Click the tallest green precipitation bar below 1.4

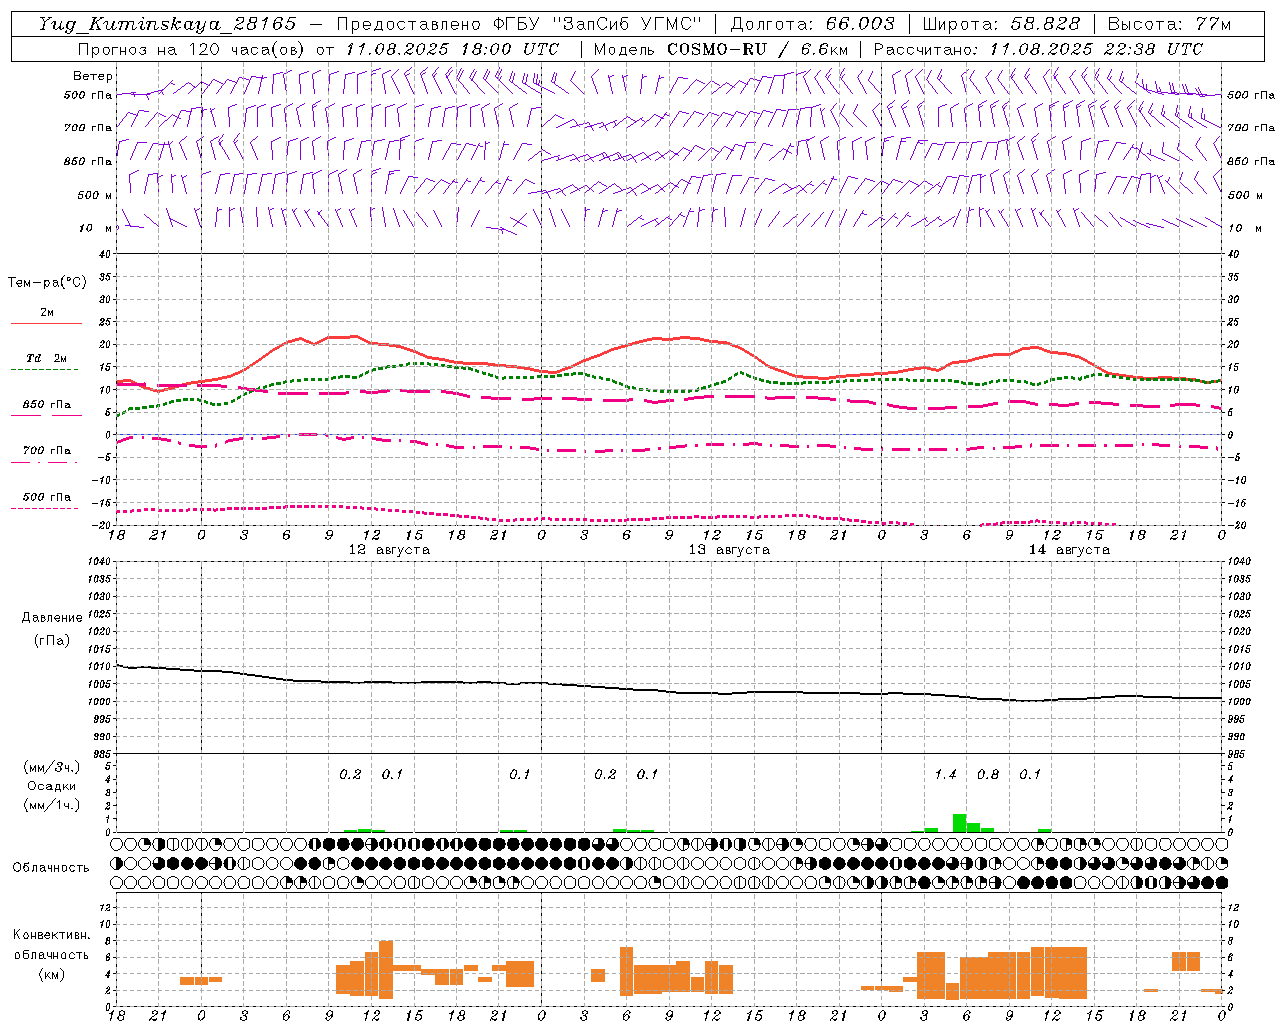click(959, 823)
